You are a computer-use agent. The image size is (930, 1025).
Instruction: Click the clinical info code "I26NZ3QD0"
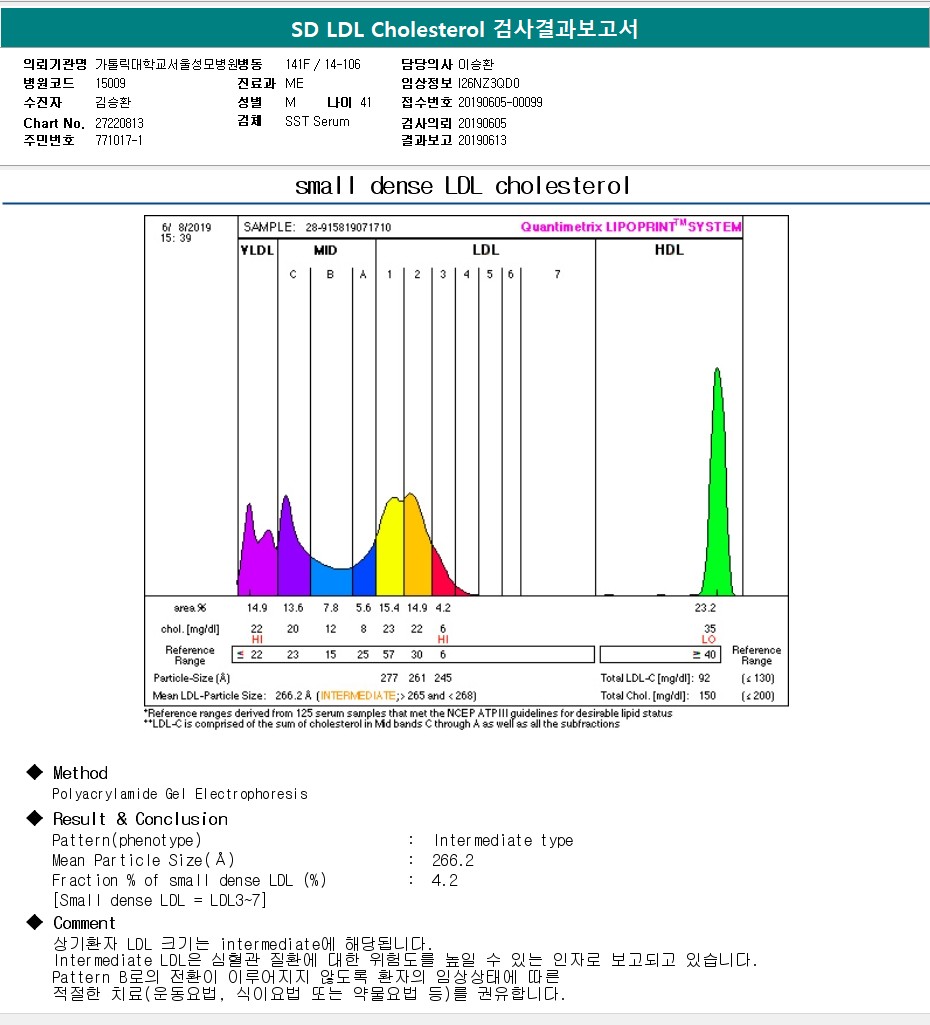click(489, 83)
